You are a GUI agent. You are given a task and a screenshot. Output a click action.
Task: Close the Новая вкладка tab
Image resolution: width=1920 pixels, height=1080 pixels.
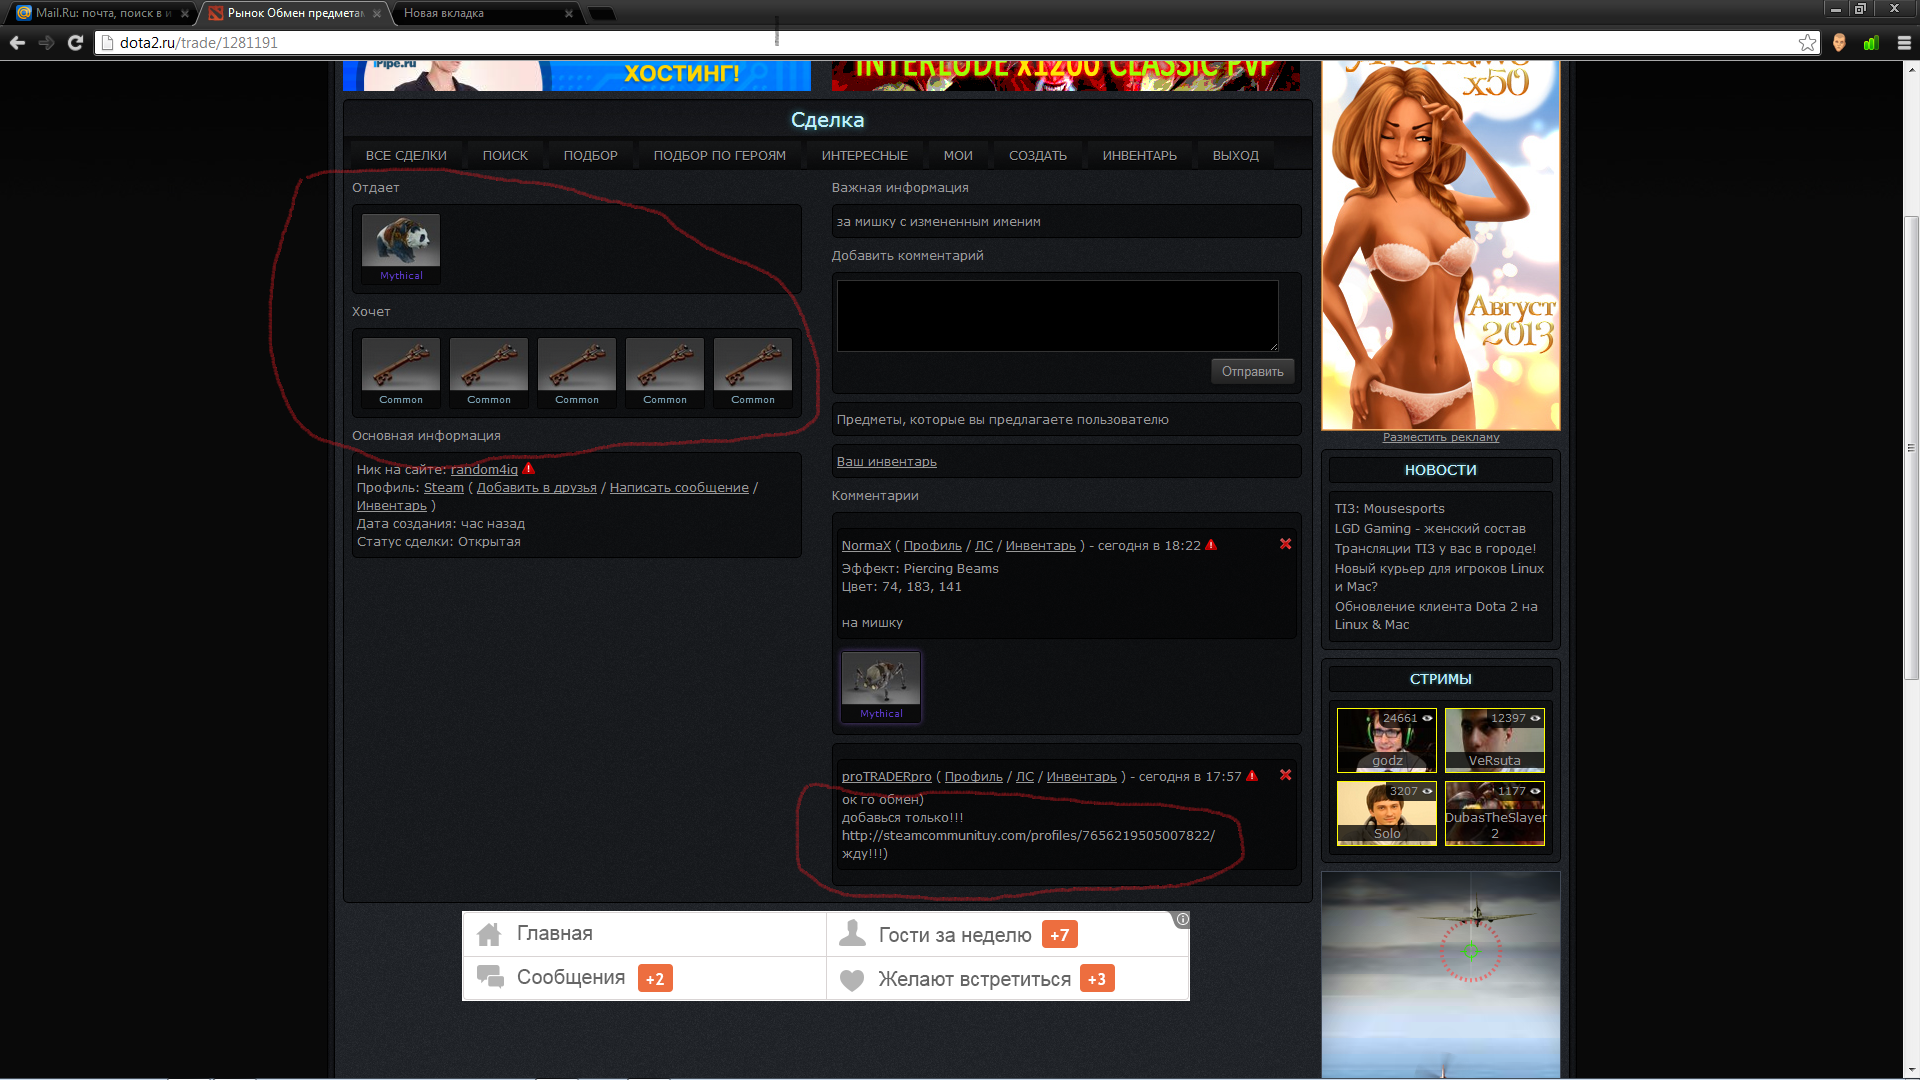coord(568,13)
